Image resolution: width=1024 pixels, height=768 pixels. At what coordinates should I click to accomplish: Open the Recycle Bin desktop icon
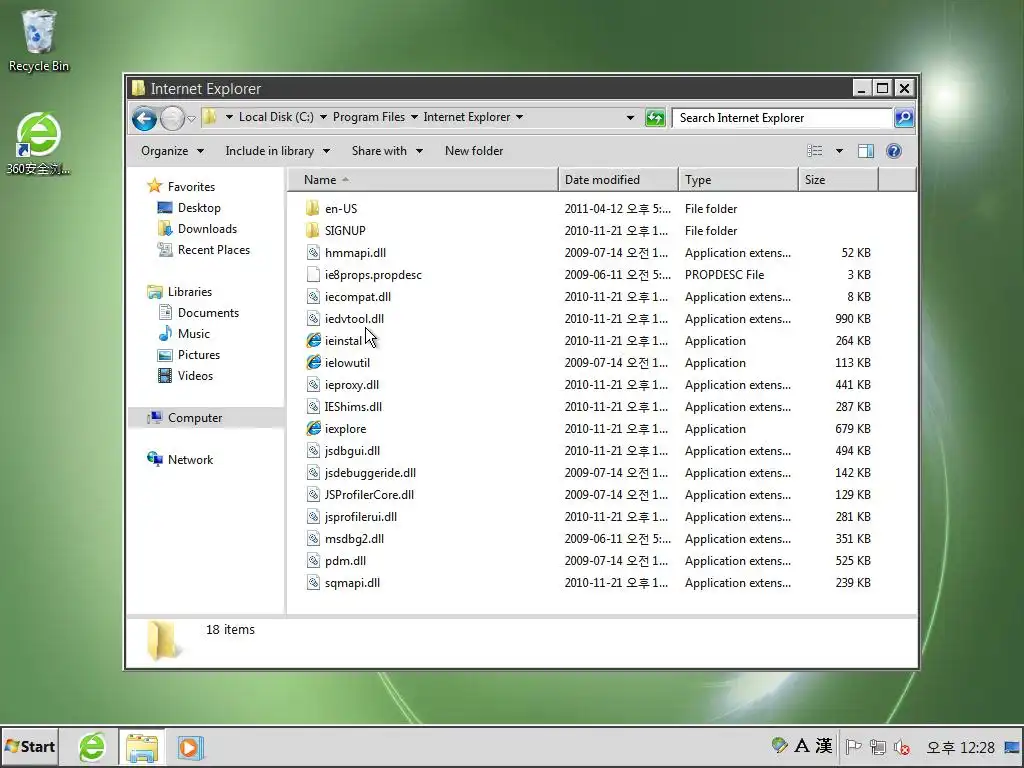[39, 40]
